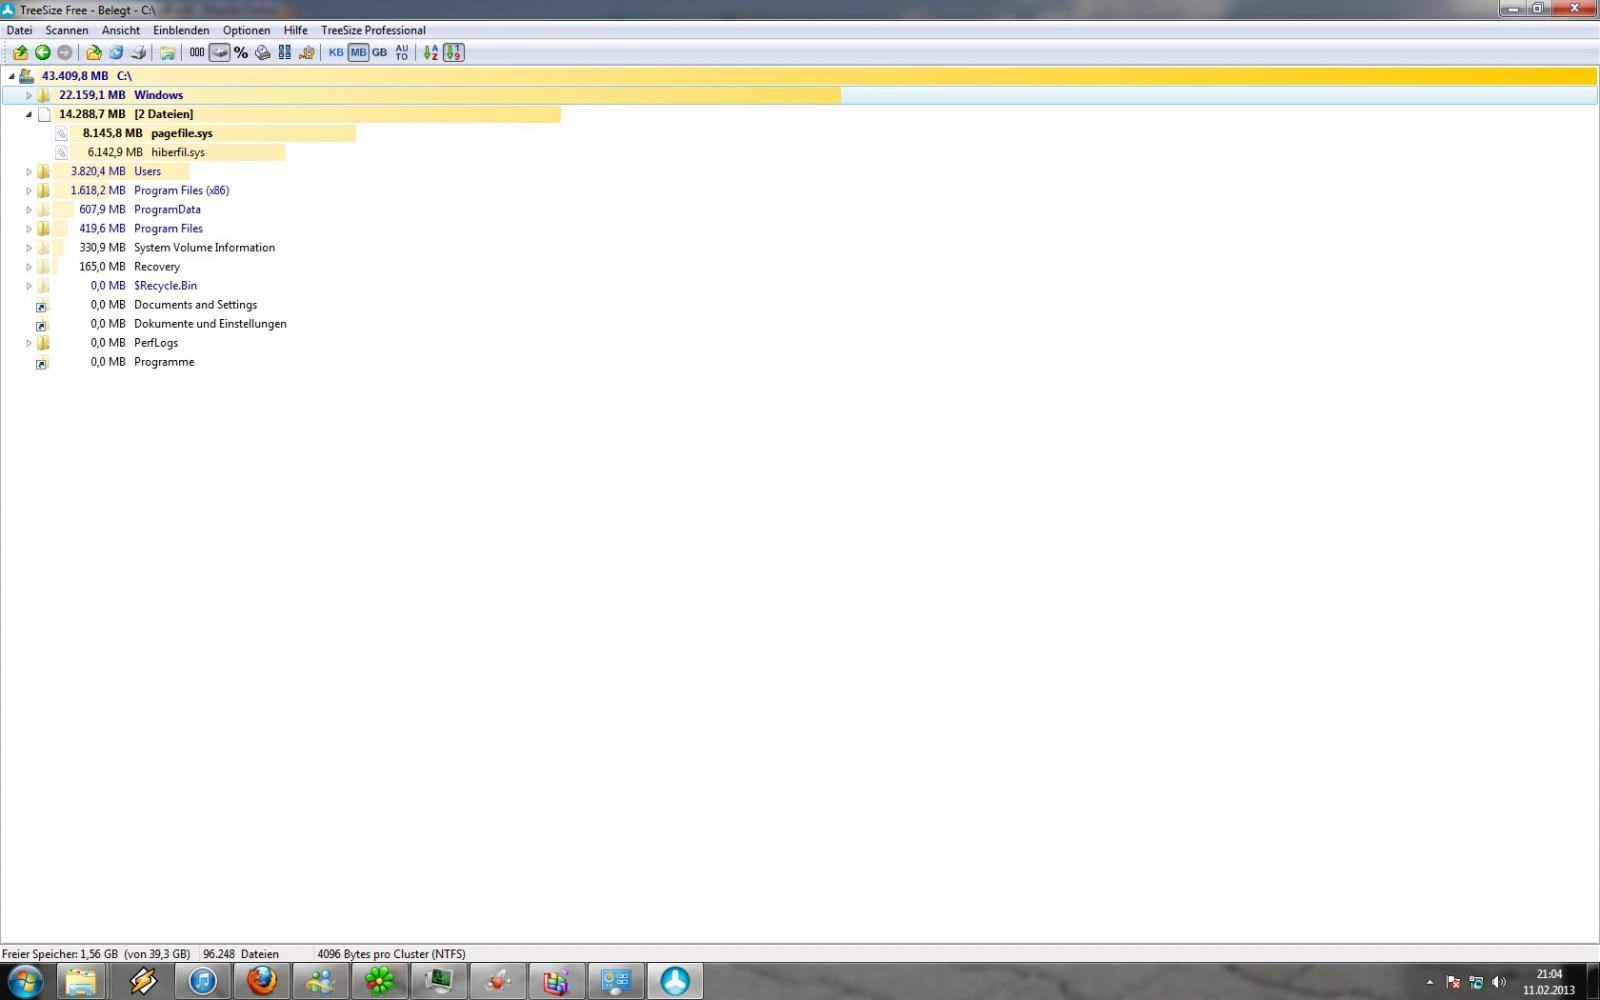Set size unit to MB

[x=358, y=53]
